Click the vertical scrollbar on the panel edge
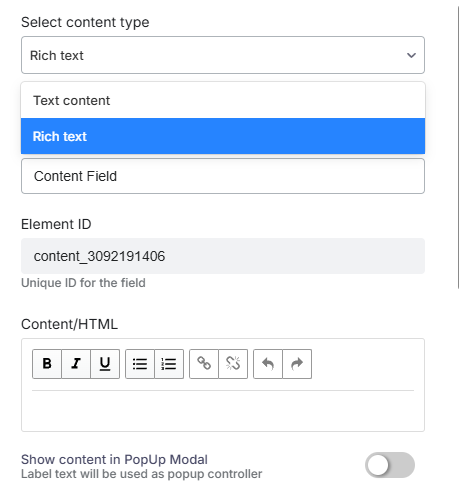 coord(458,147)
